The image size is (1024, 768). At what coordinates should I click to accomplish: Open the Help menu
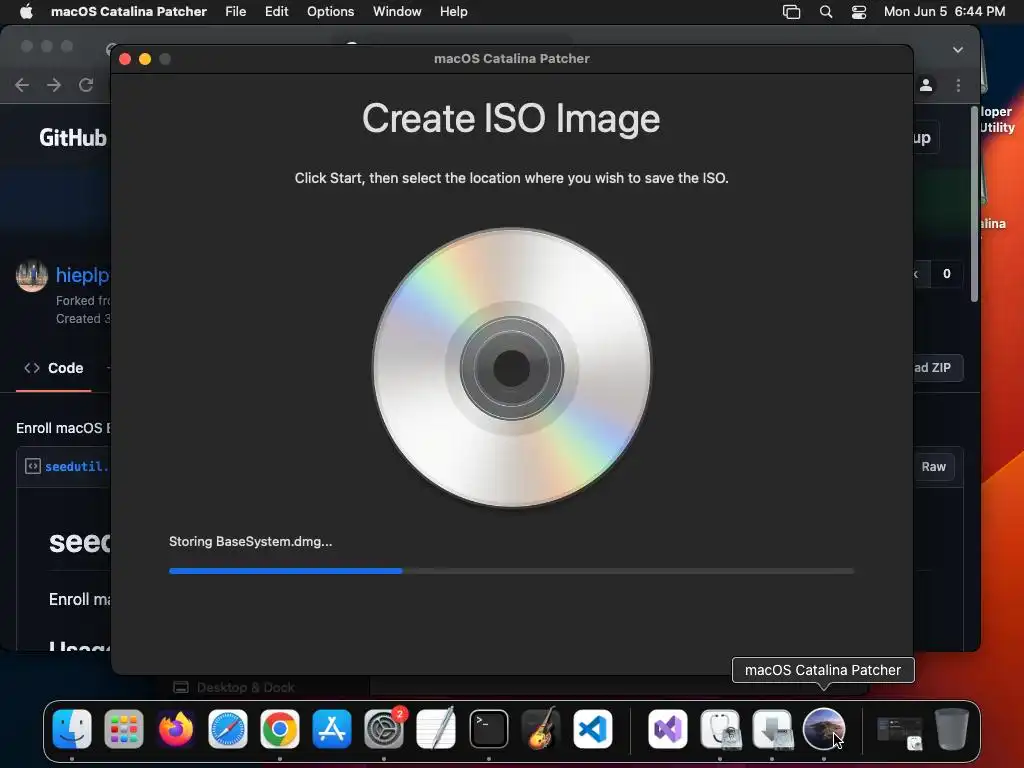click(453, 11)
